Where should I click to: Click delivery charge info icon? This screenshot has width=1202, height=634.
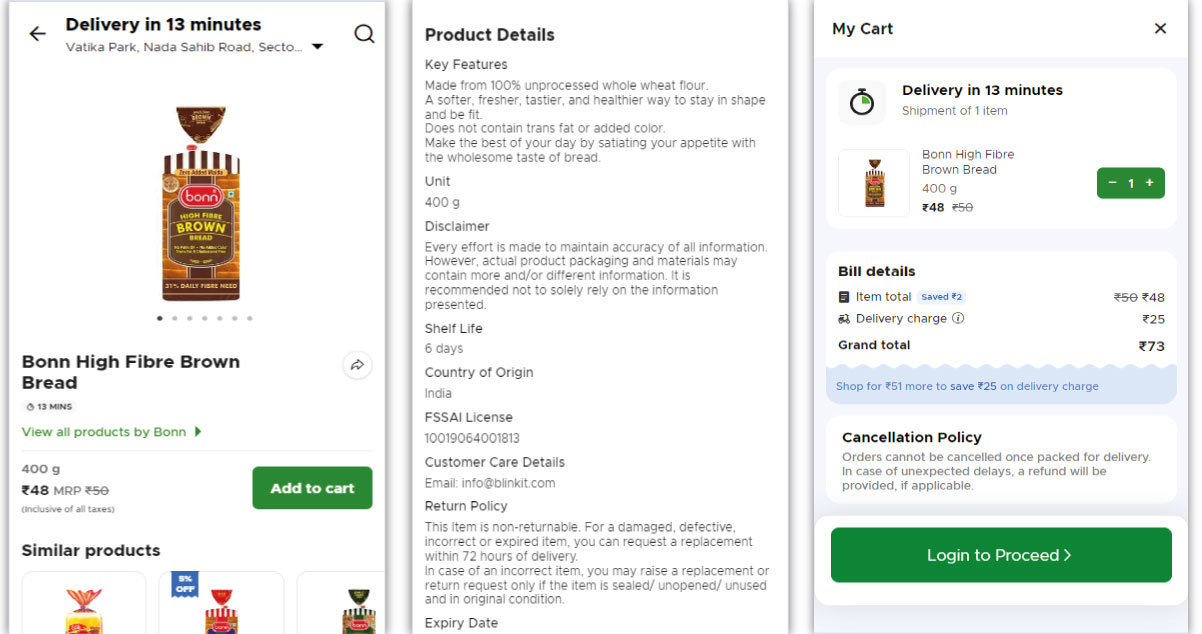(x=958, y=319)
